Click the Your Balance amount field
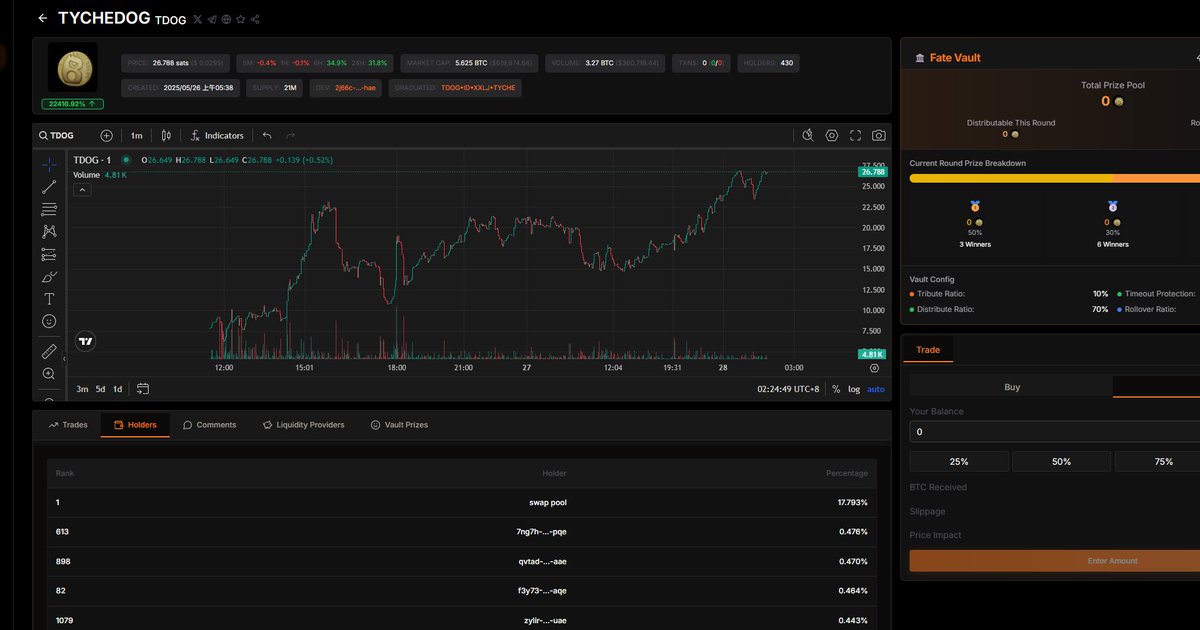1200x630 pixels. [1055, 431]
